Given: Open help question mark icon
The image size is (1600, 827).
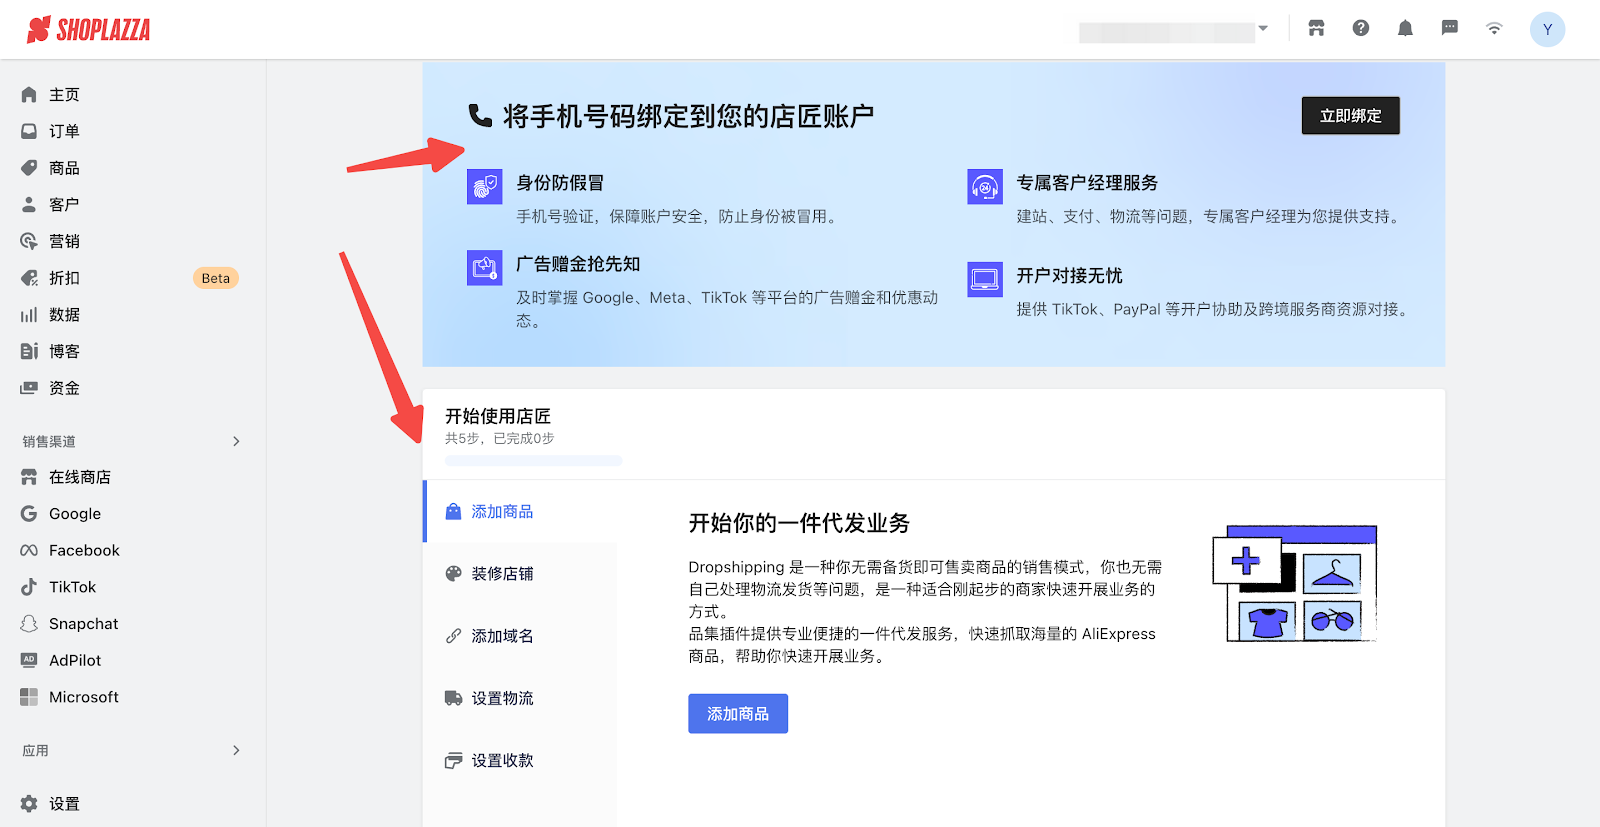Looking at the screenshot, I should (1361, 28).
